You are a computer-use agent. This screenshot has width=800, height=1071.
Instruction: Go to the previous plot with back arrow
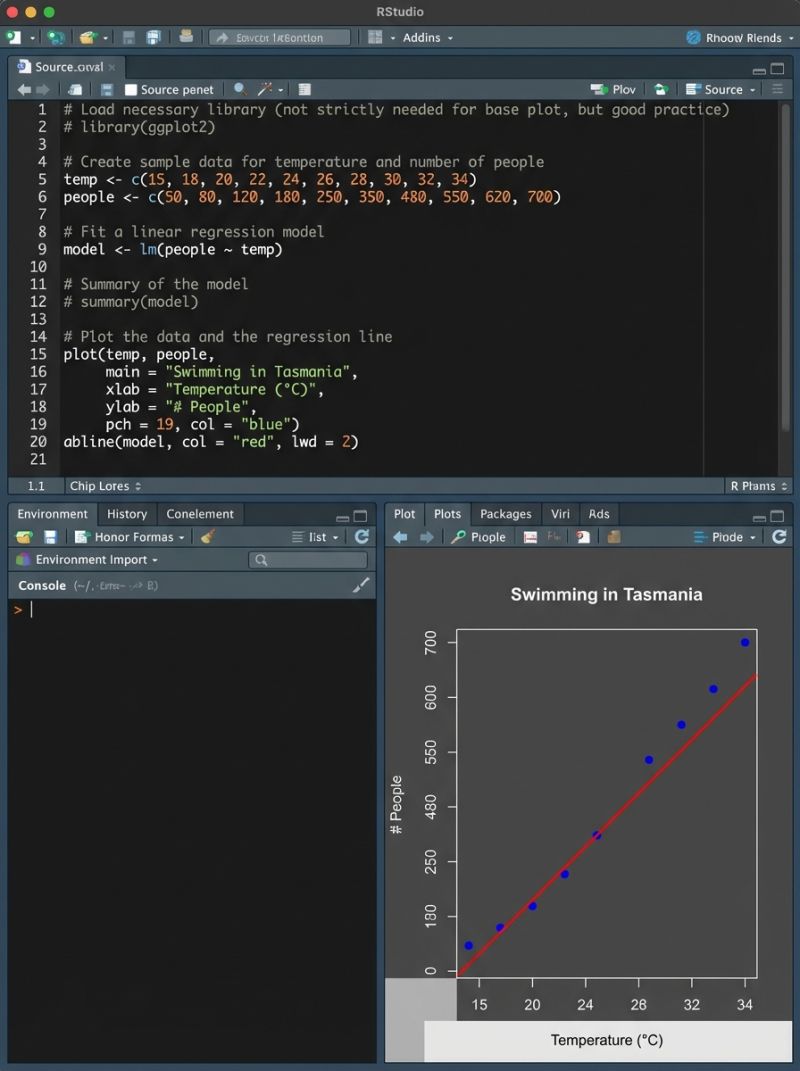point(400,537)
